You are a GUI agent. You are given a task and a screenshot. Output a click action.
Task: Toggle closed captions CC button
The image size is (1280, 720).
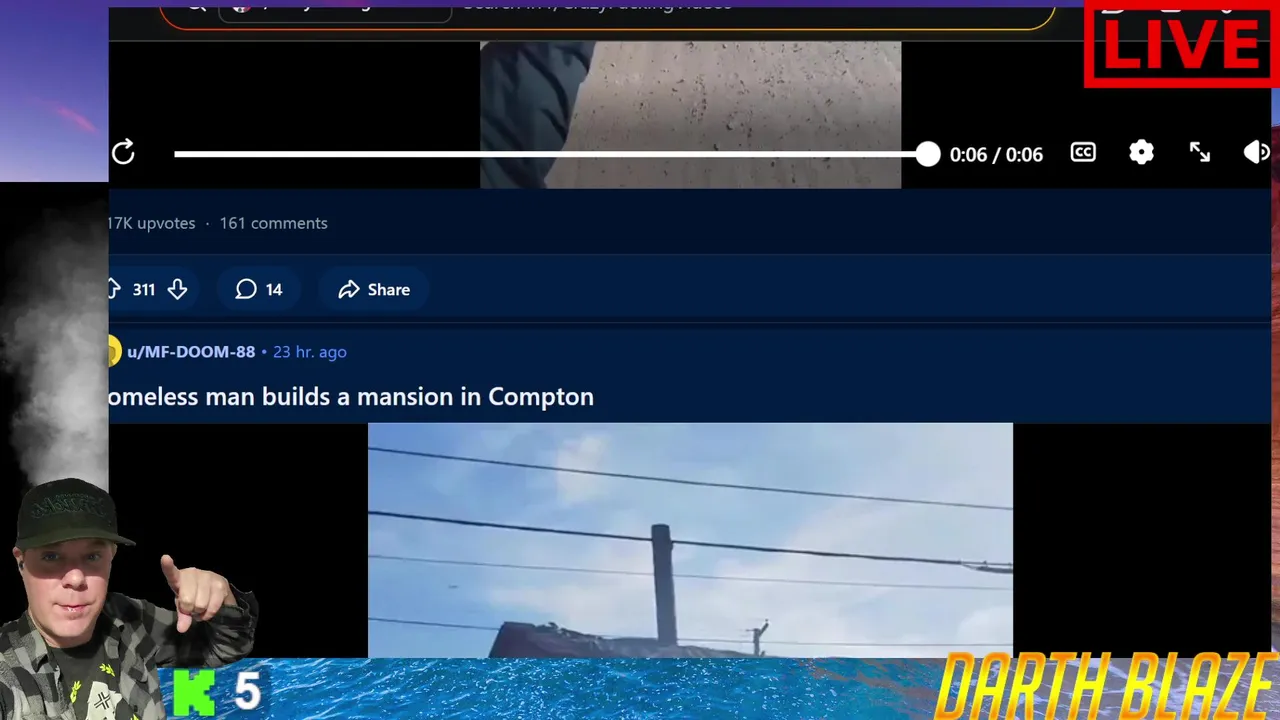1083,153
